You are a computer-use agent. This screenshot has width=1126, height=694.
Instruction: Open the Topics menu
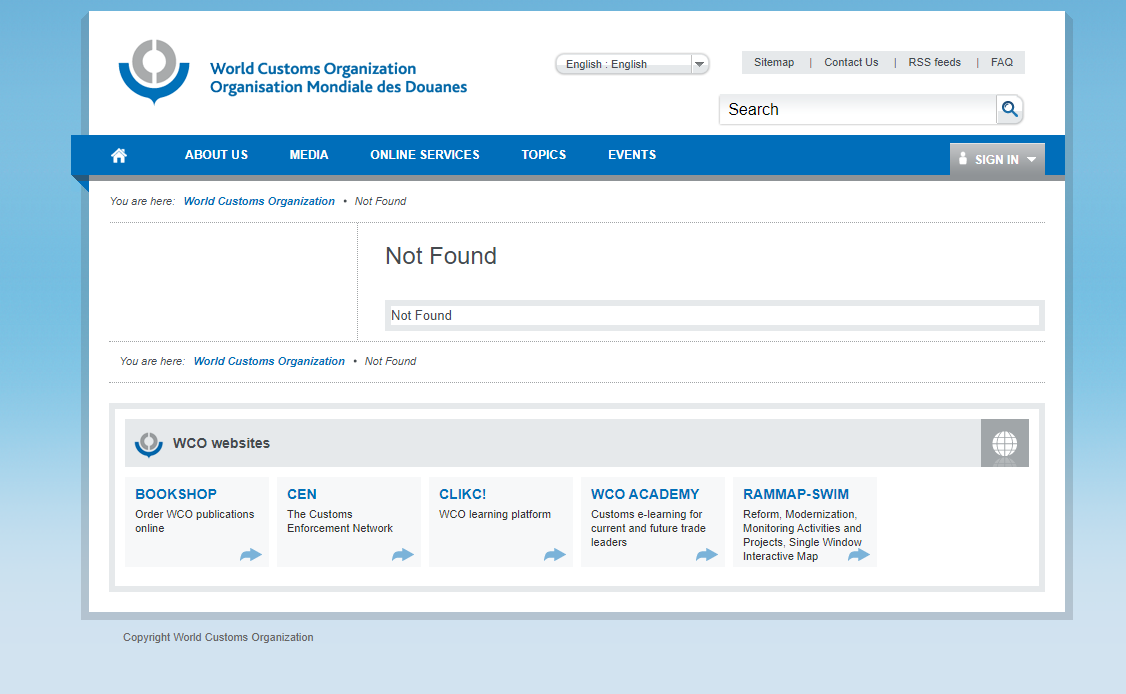[544, 154]
